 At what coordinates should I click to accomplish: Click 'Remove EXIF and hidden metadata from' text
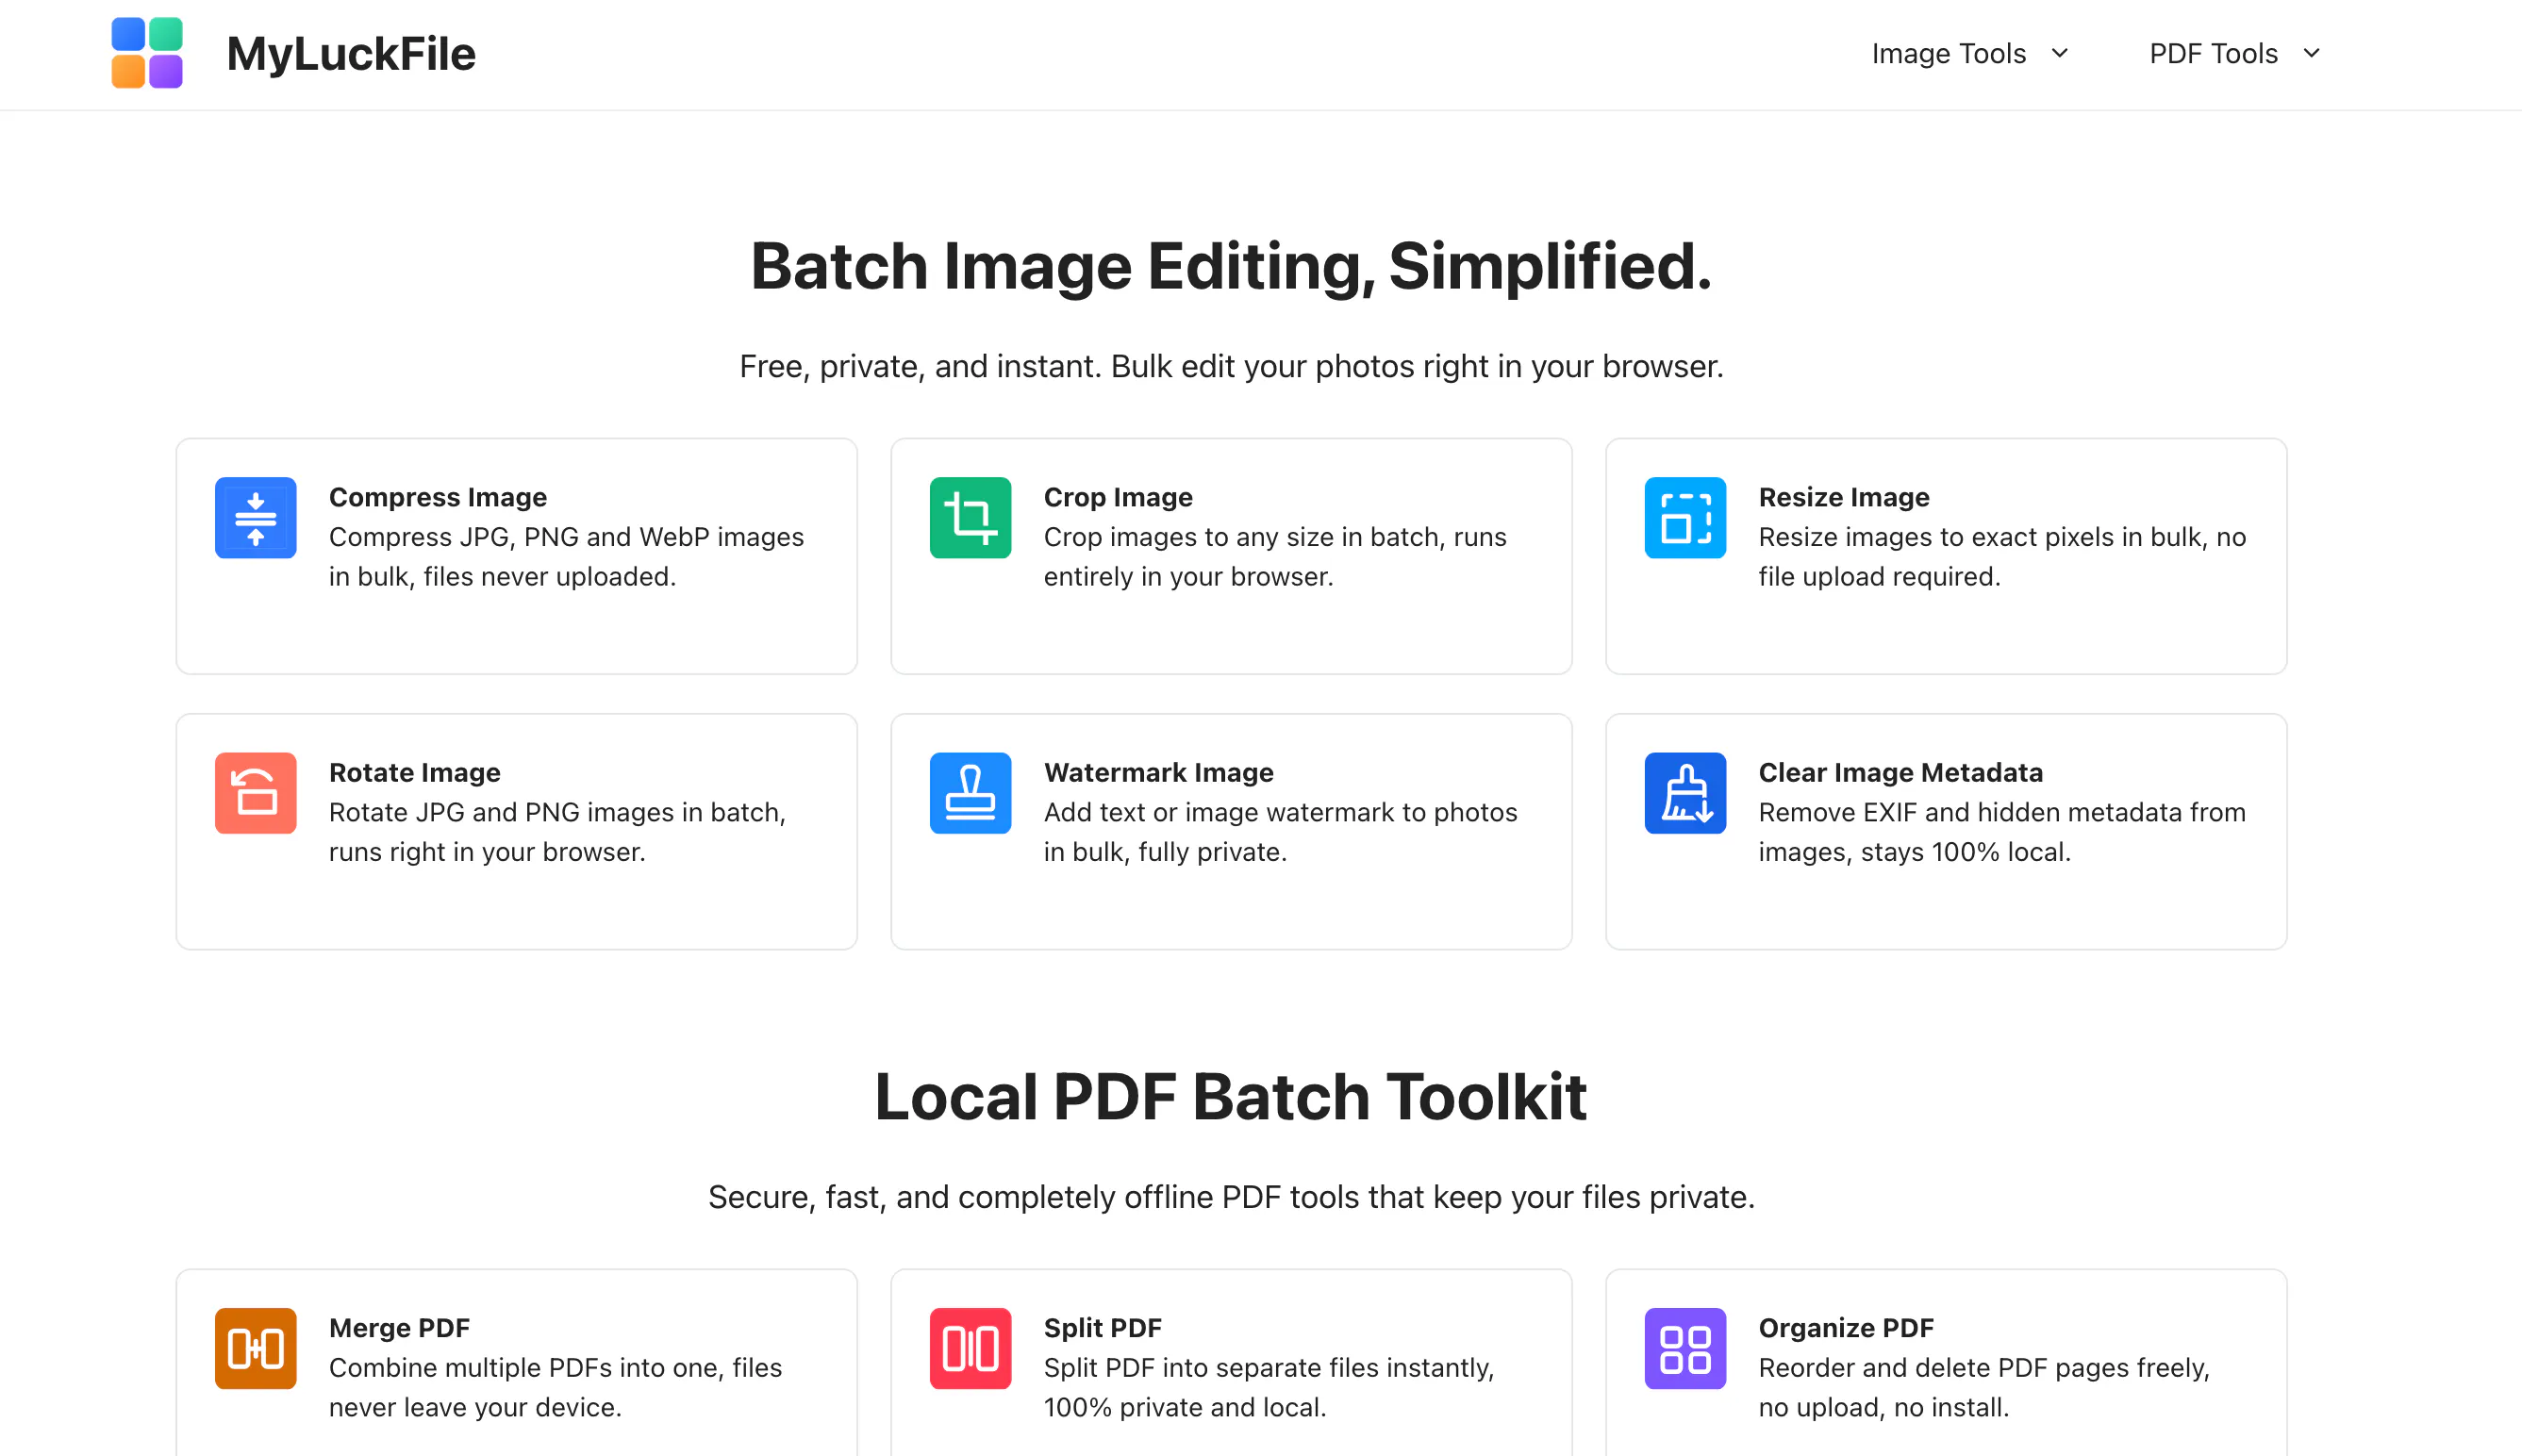click(x=2002, y=812)
